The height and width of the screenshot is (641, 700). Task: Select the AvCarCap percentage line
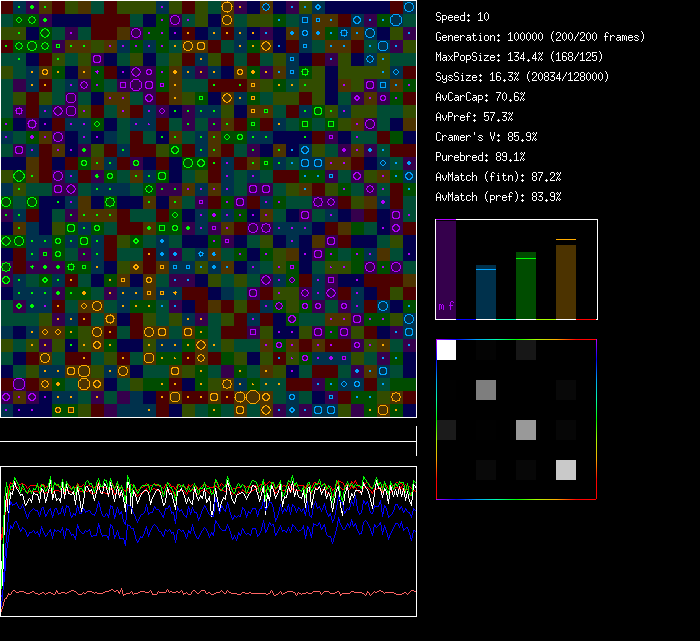point(480,97)
